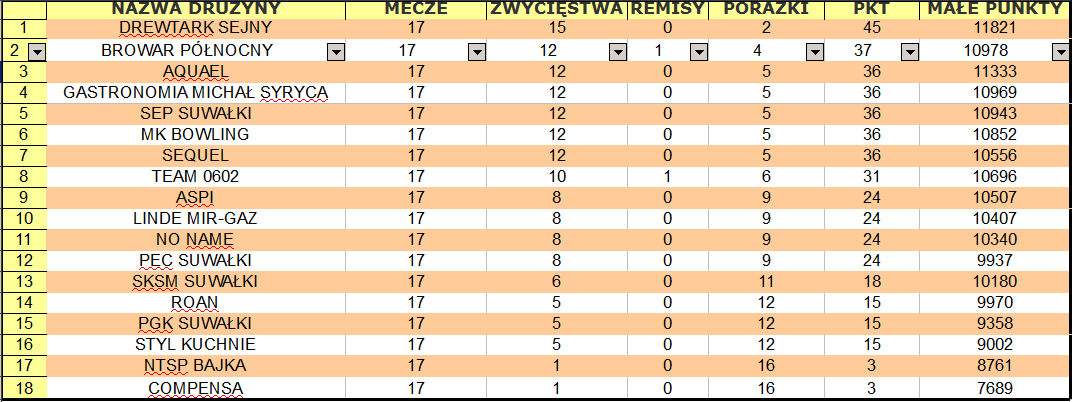1072x402 pixels.
Task: Open filter dropdown beside BROWAR PÓŁNOCNY
Action: pos(336,51)
